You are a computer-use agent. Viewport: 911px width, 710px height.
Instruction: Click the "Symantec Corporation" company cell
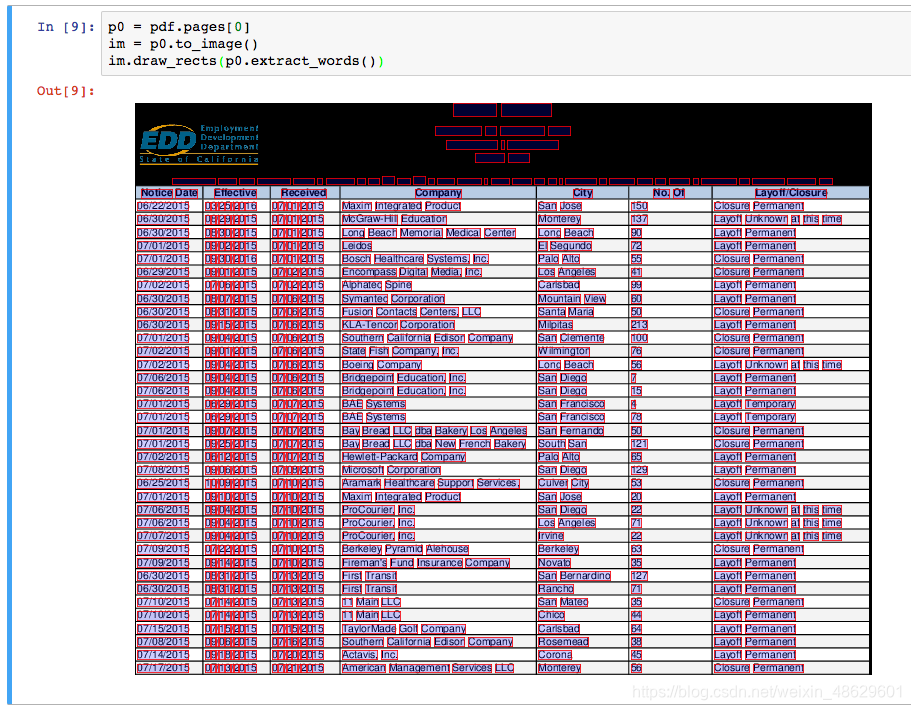pos(393,299)
